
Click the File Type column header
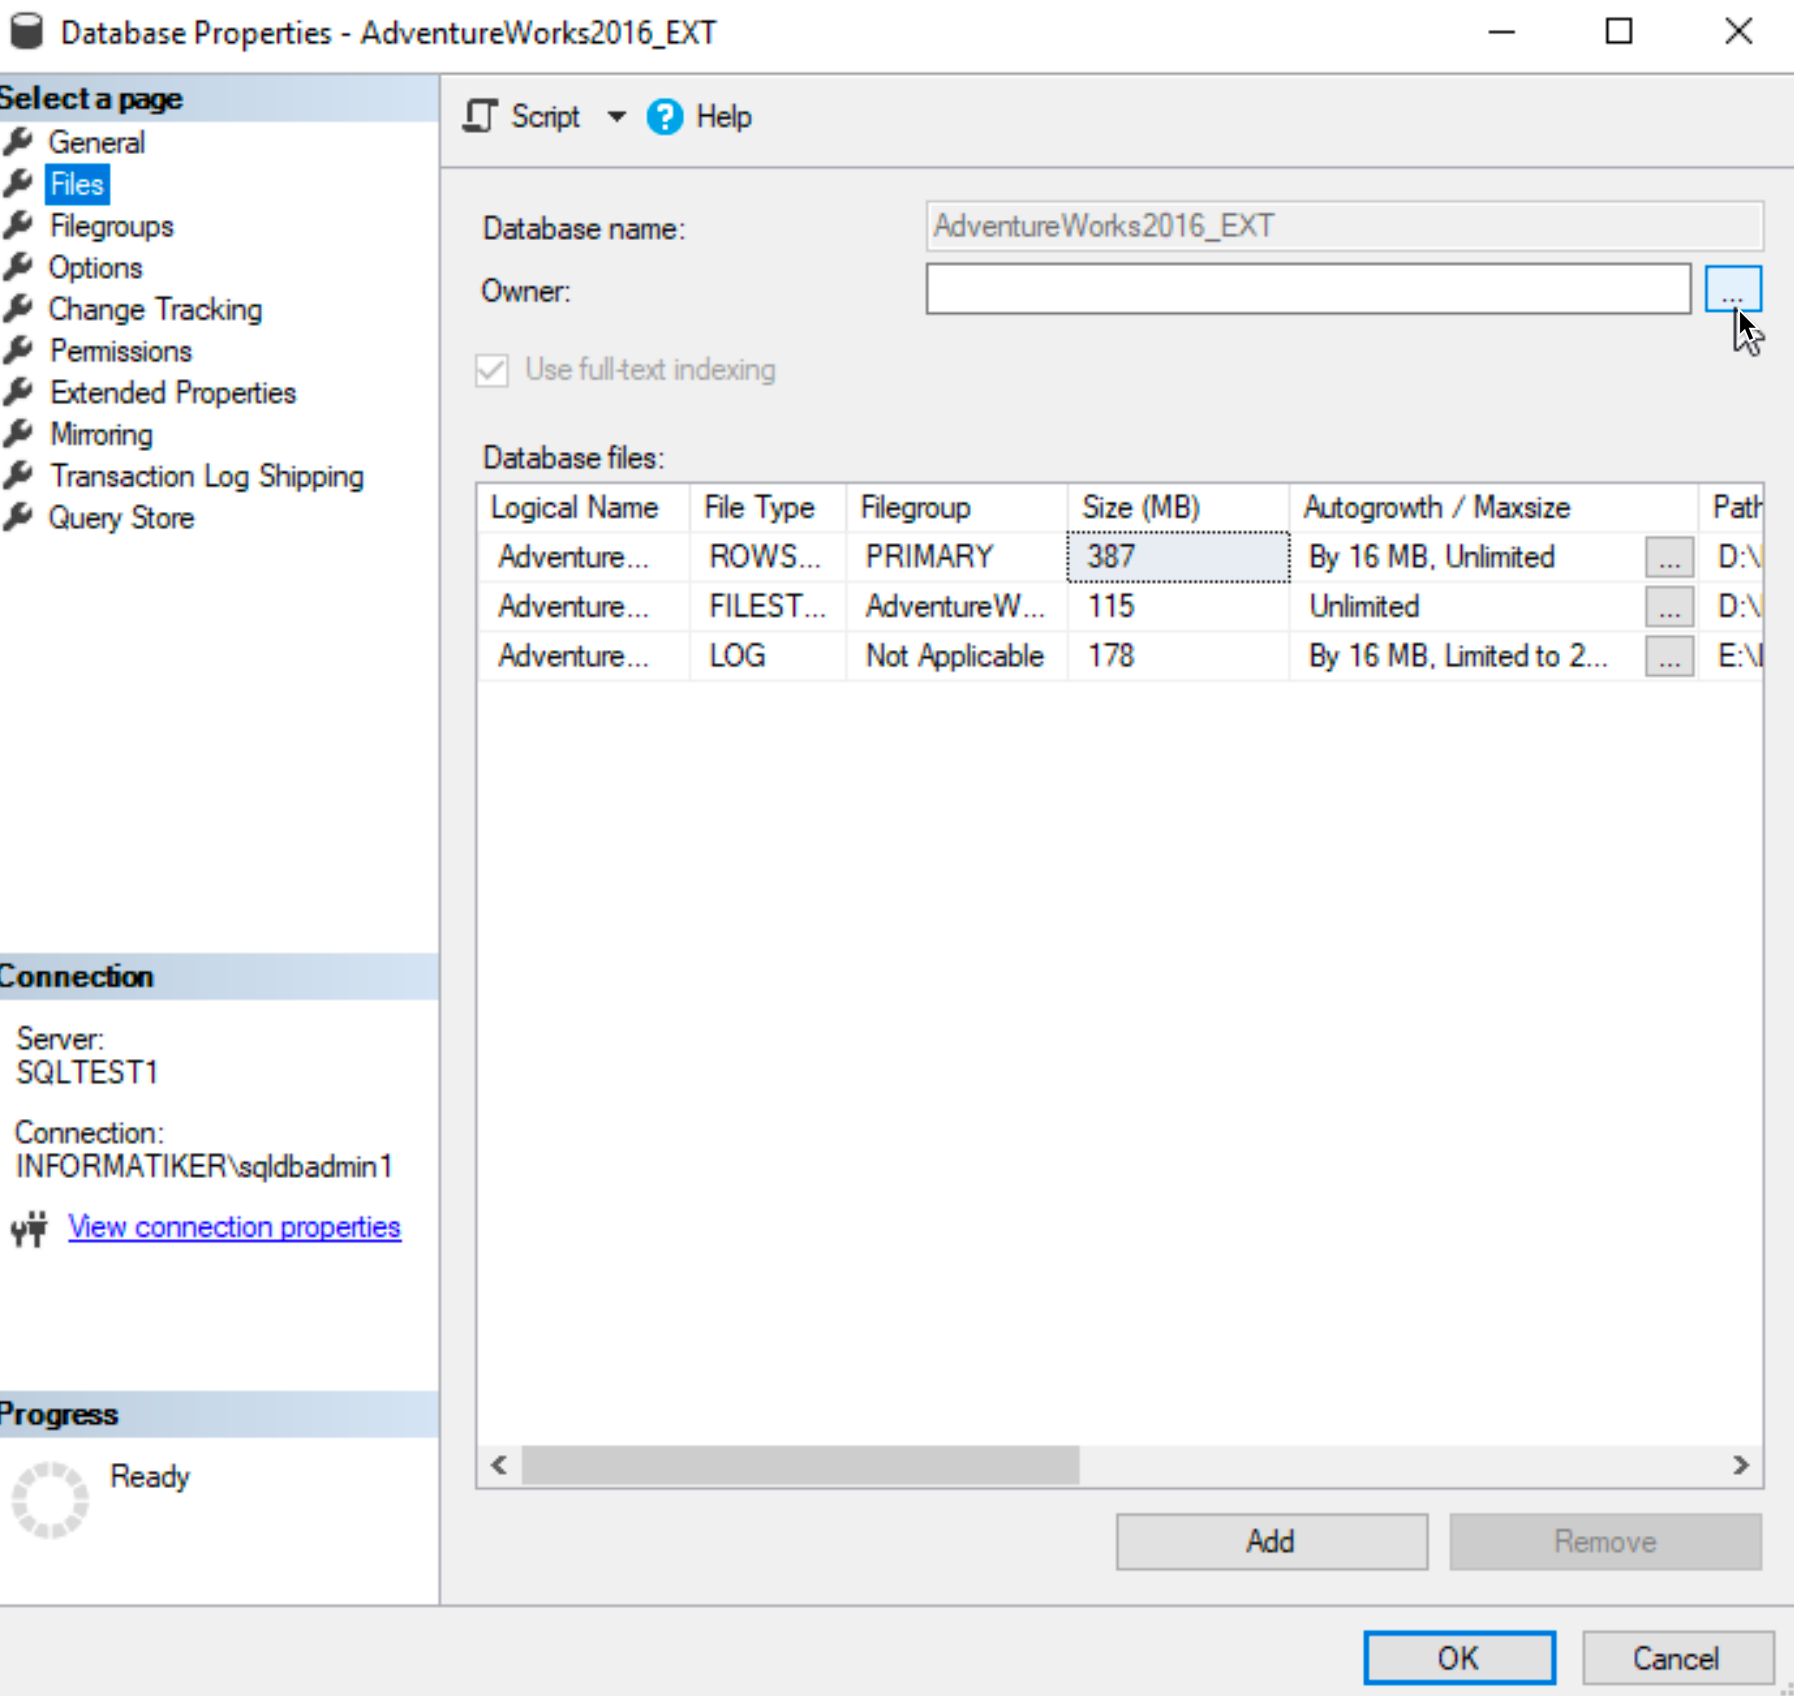(x=768, y=508)
